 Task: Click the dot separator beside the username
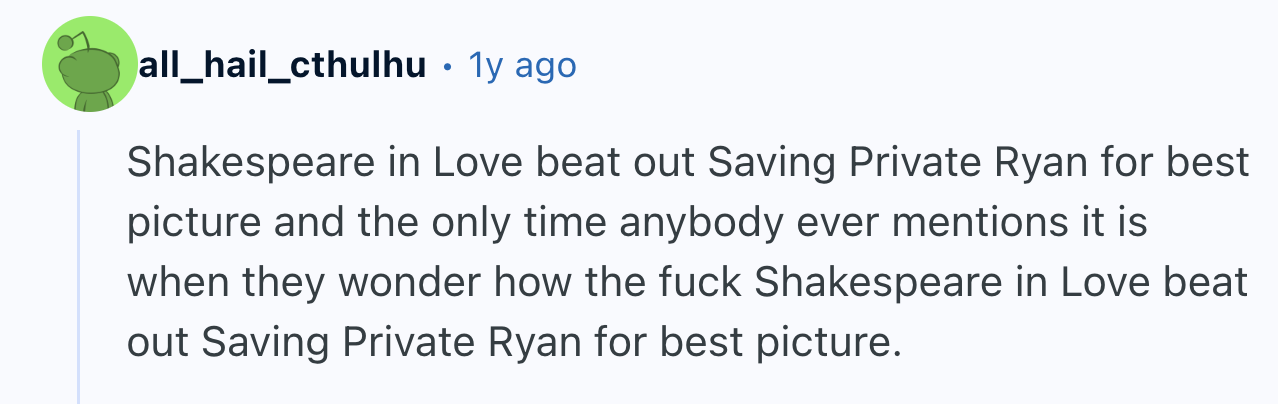(x=449, y=67)
